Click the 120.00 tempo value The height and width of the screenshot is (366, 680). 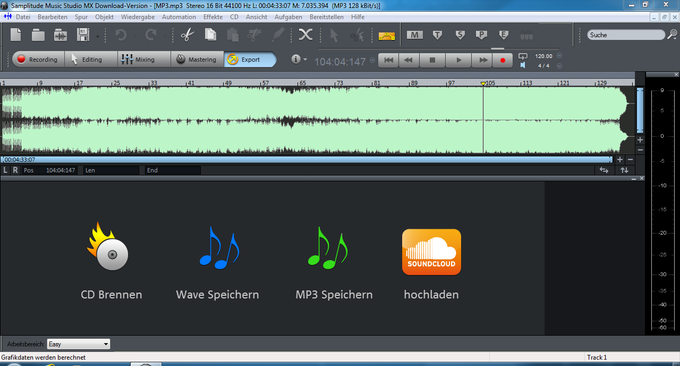tap(543, 56)
